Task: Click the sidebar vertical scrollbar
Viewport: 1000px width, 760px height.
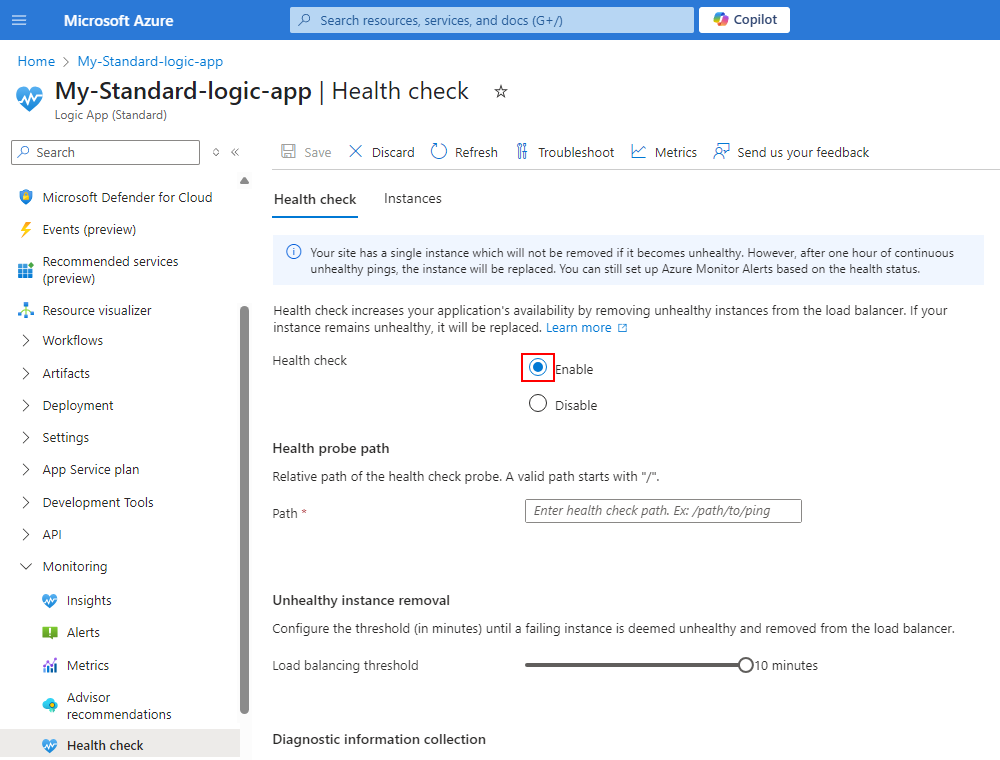Action: tap(244, 510)
